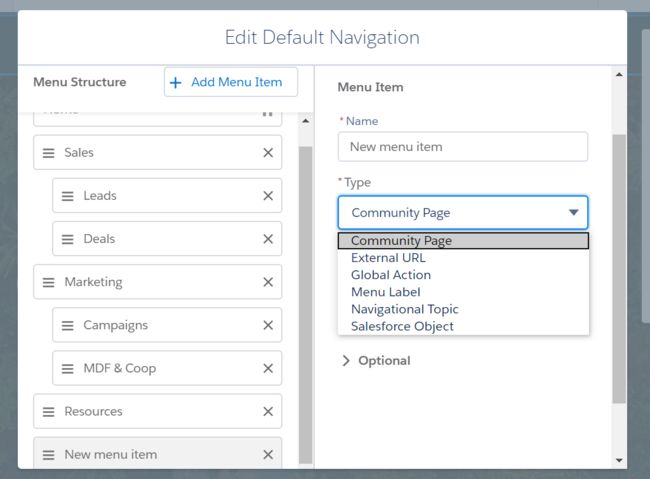Choose Salesforce Object option
This screenshot has height=479, width=650.
coord(463,326)
